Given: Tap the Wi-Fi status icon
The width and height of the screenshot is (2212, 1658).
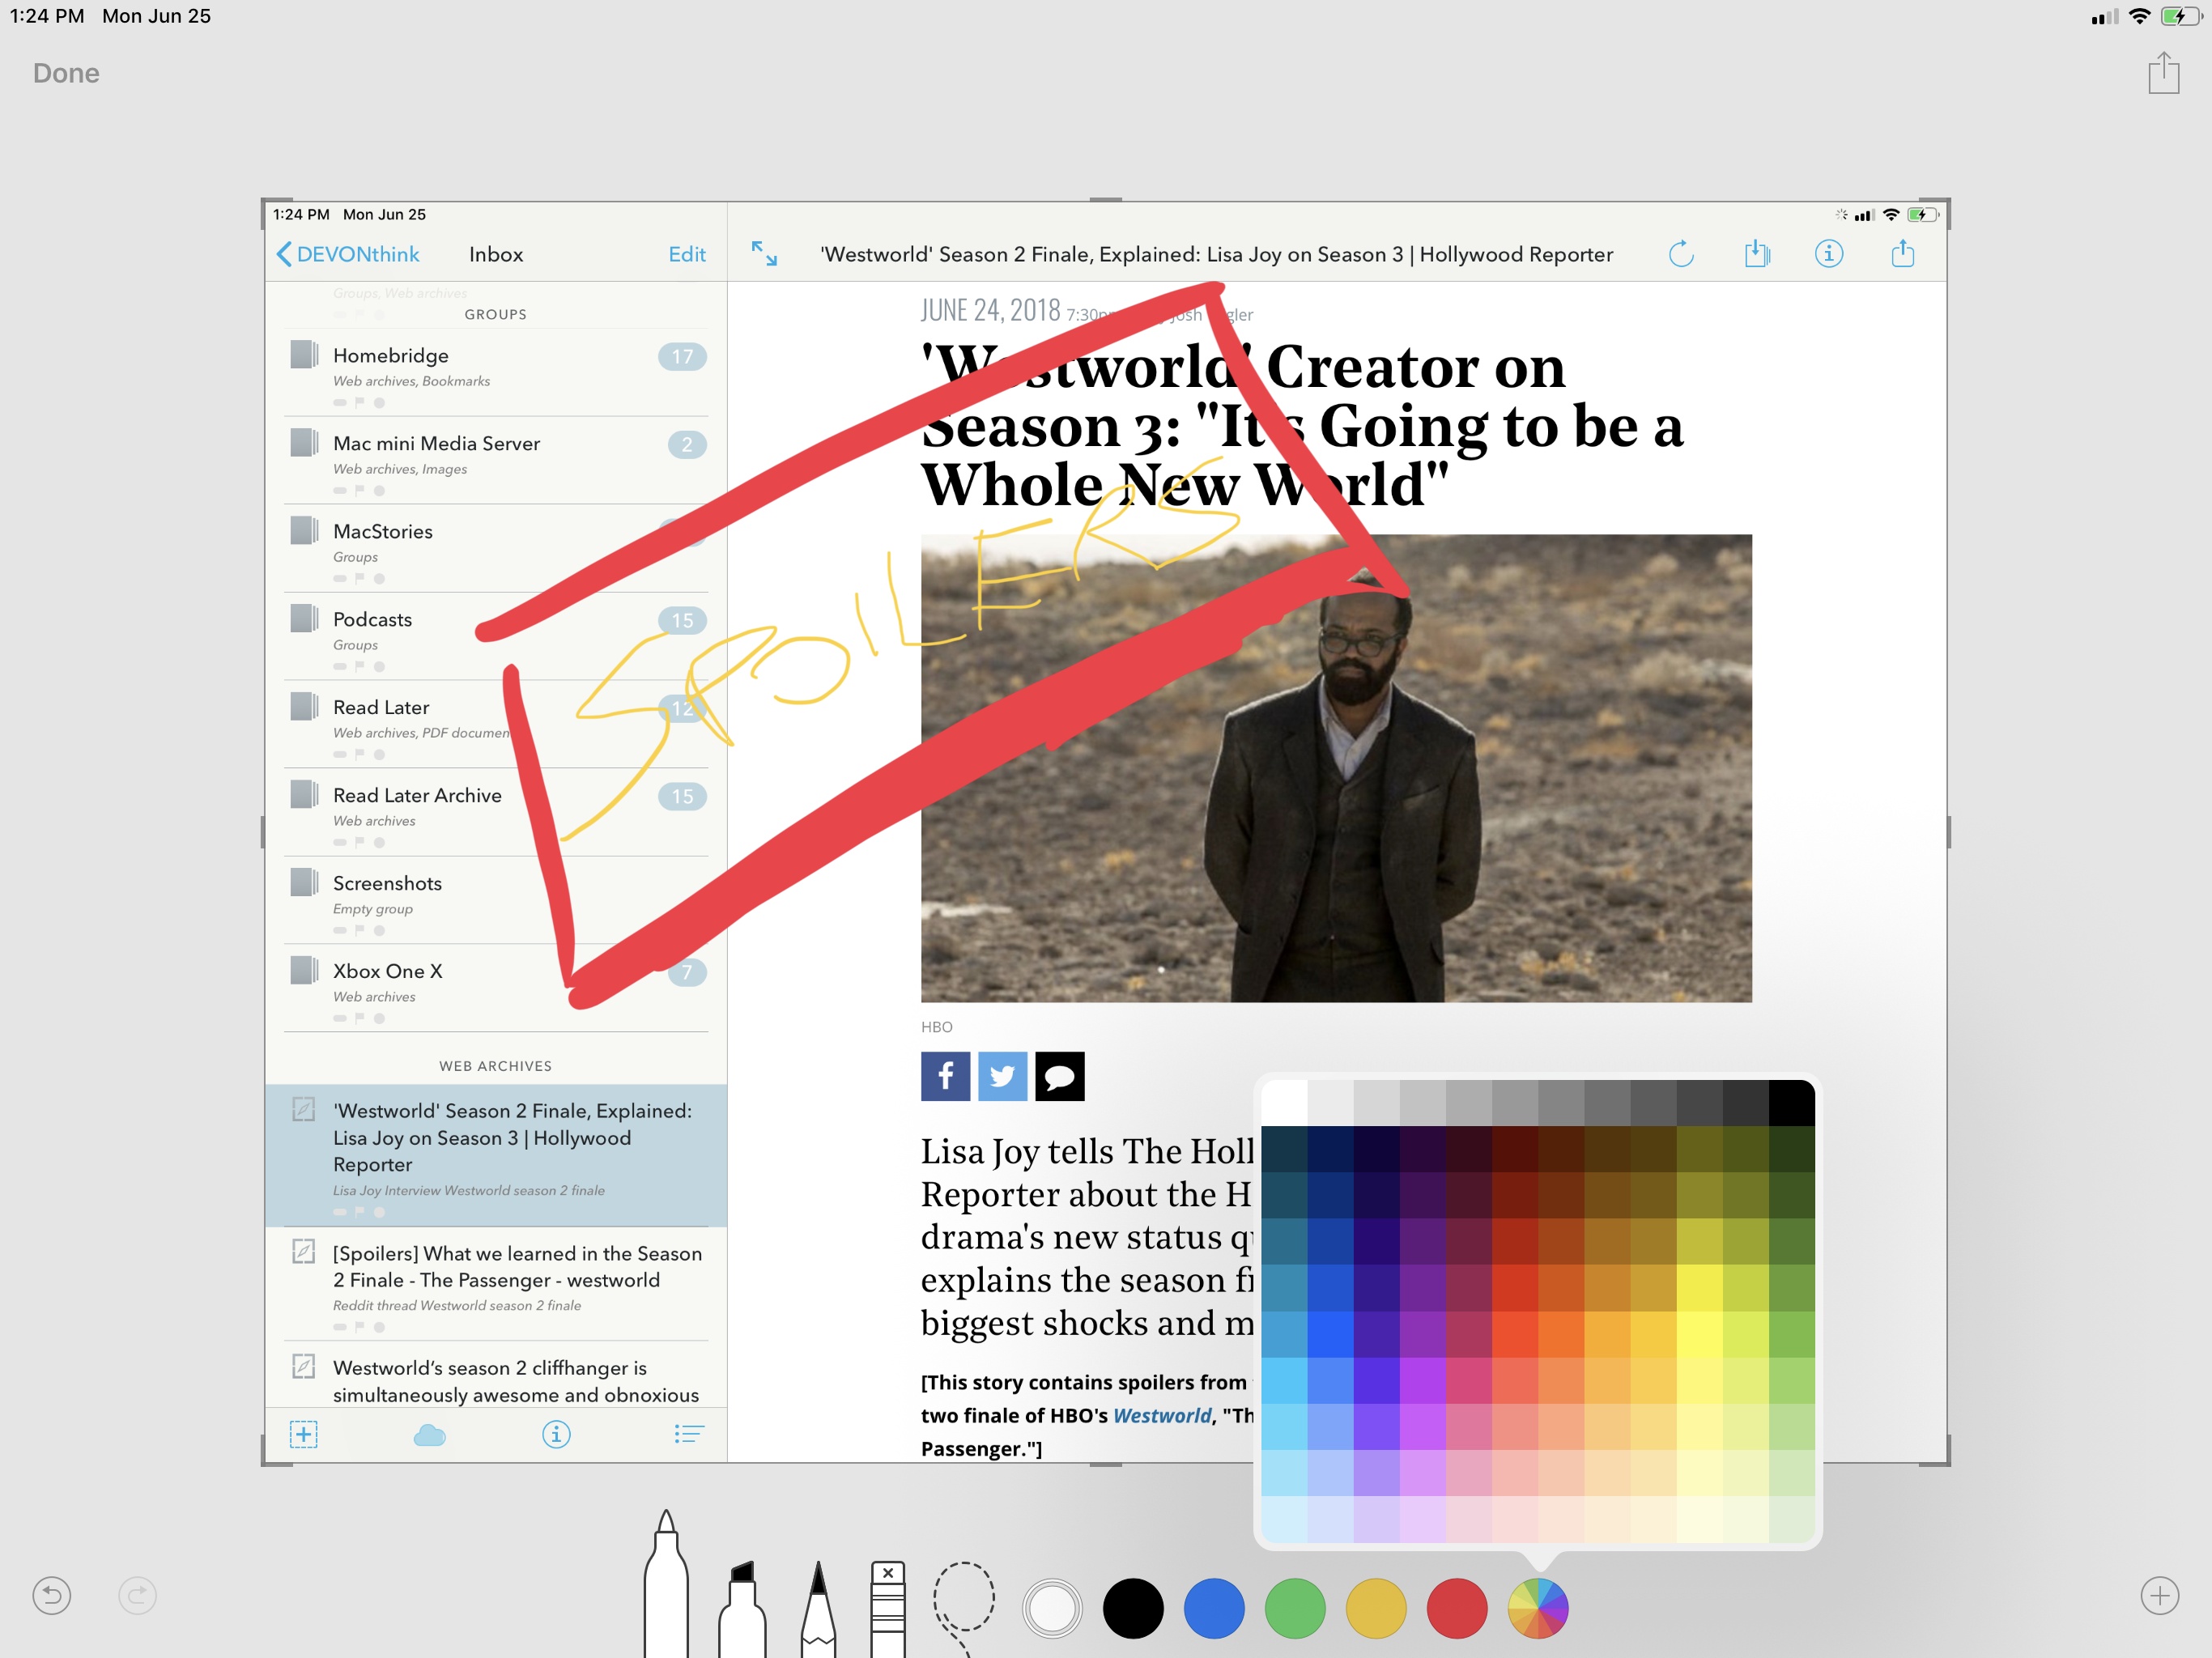Looking at the screenshot, I should [2139, 16].
